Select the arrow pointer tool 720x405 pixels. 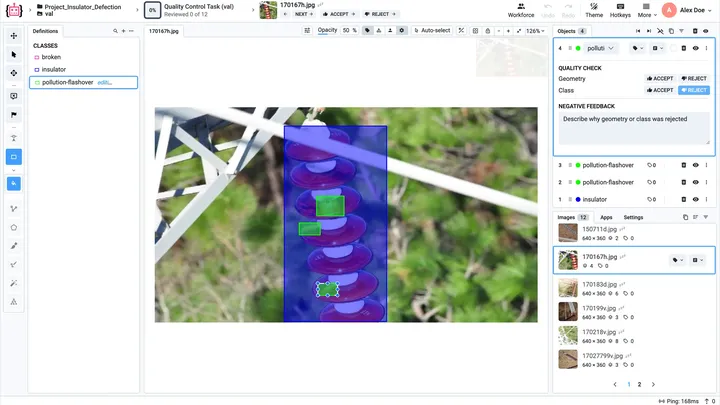[x=14, y=55]
